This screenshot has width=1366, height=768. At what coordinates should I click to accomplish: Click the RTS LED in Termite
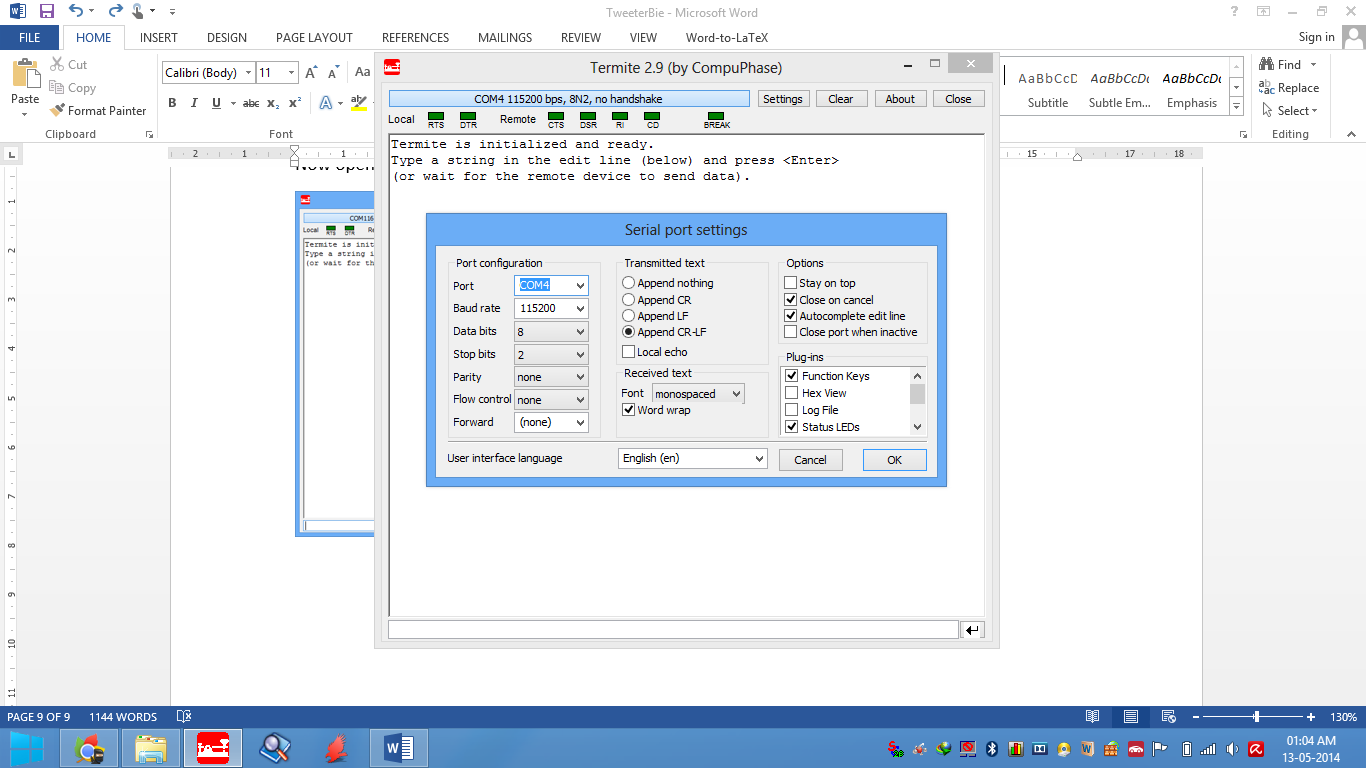(x=436, y=116)
